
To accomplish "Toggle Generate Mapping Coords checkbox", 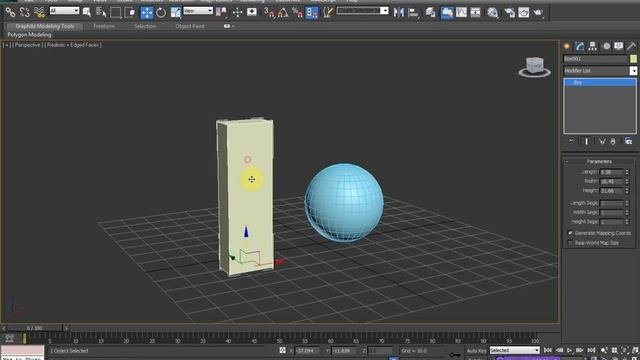I will click(571, 233).
